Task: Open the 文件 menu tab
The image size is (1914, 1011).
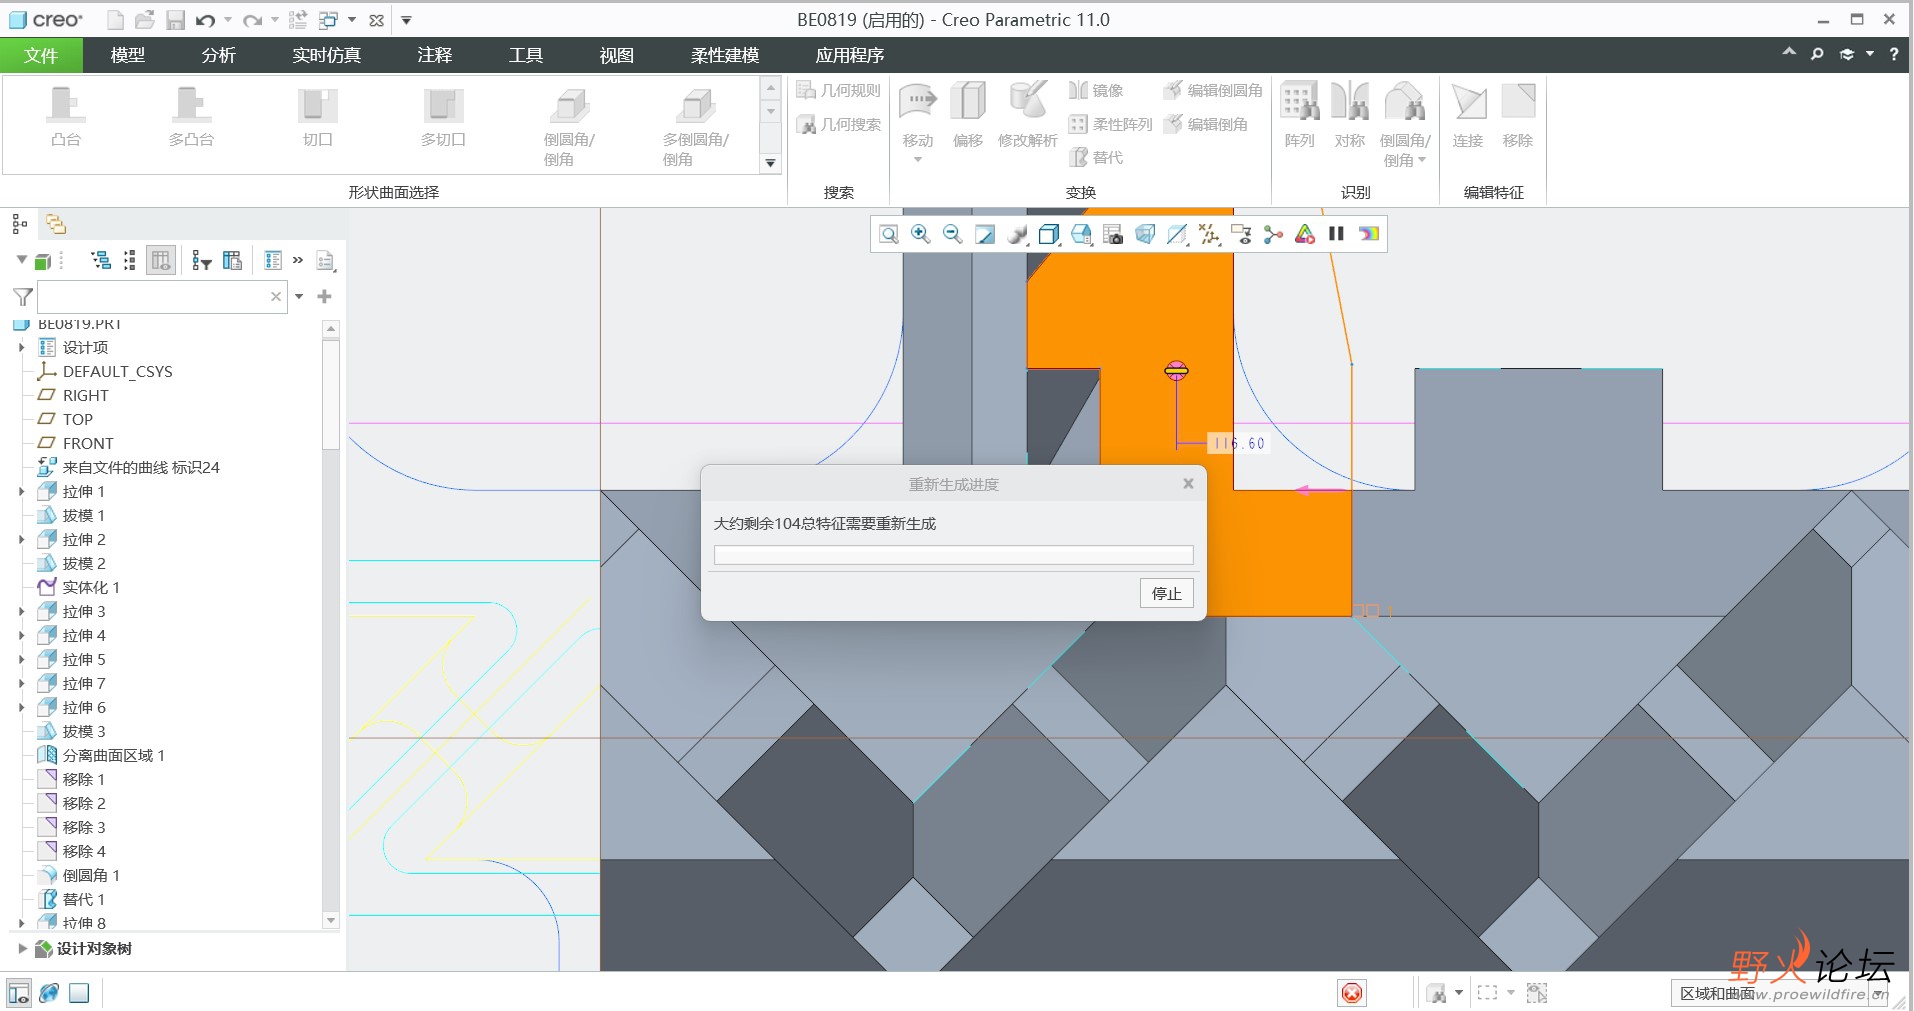Action: point(41,55)
